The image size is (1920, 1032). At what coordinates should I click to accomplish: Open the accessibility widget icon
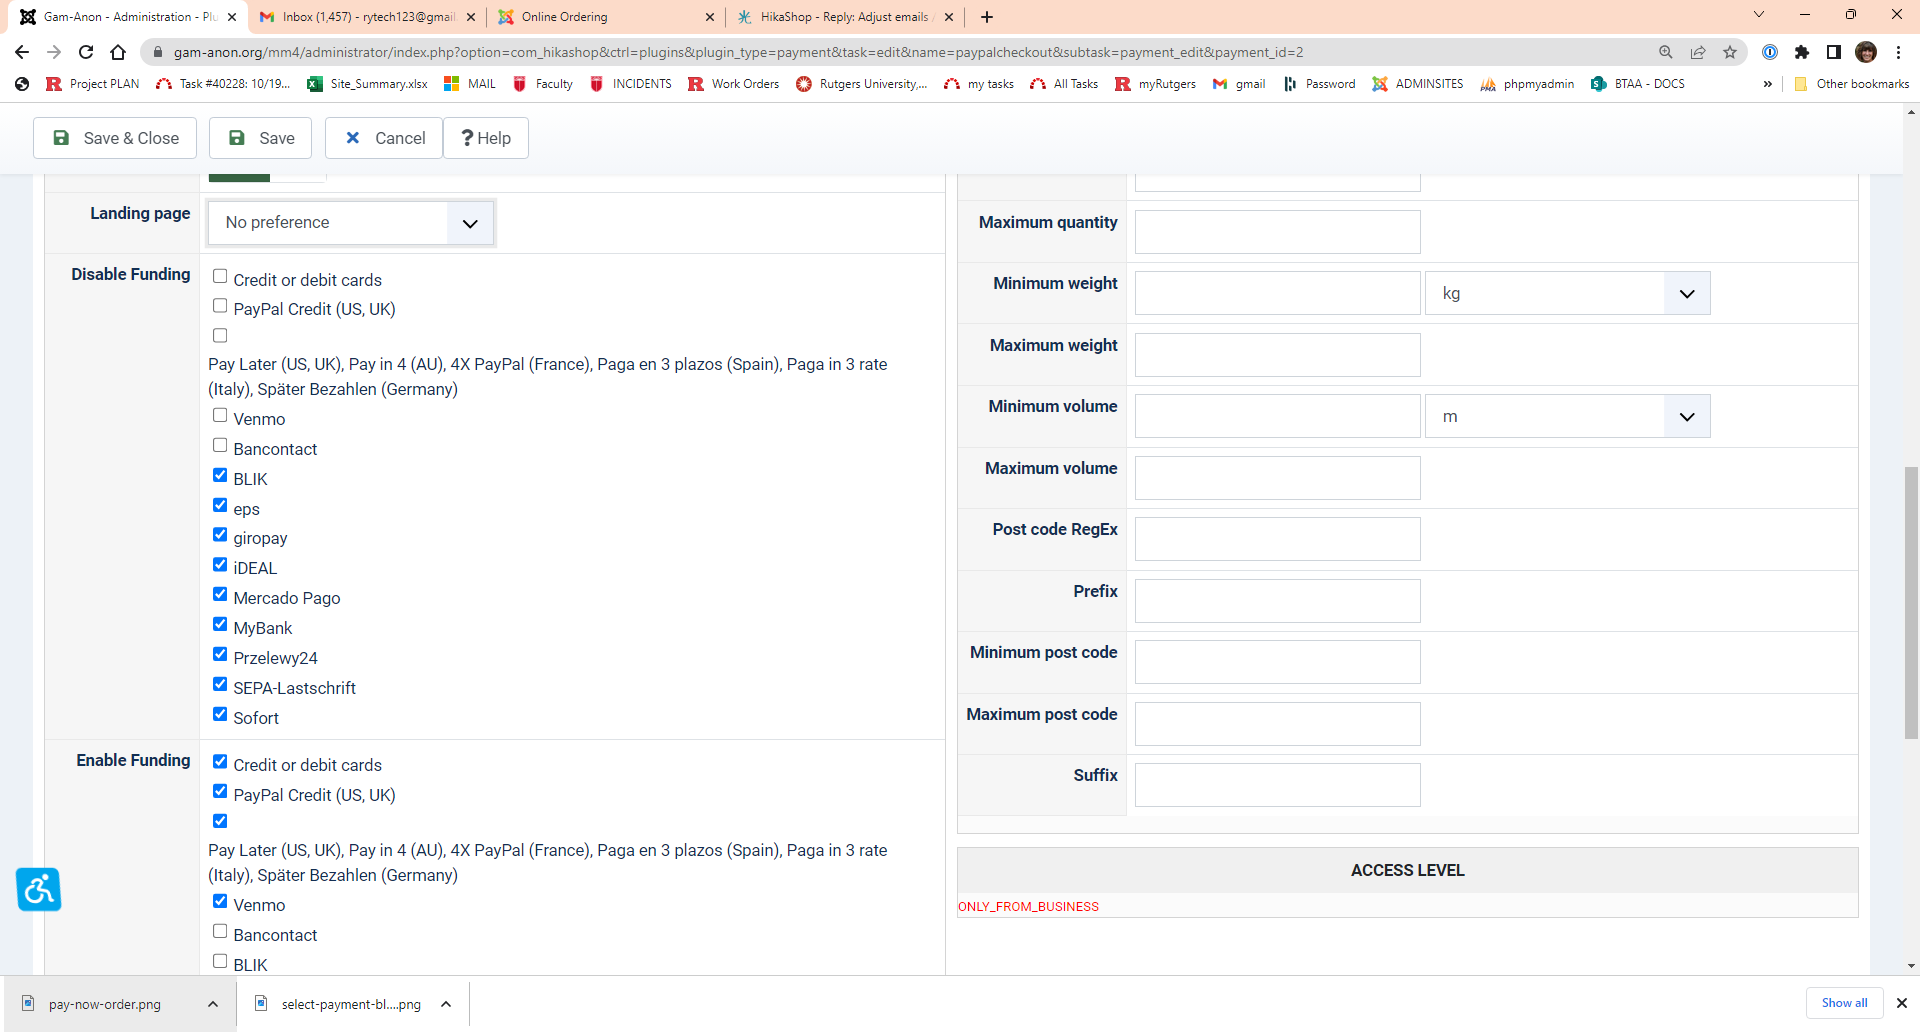pos(39,889)
